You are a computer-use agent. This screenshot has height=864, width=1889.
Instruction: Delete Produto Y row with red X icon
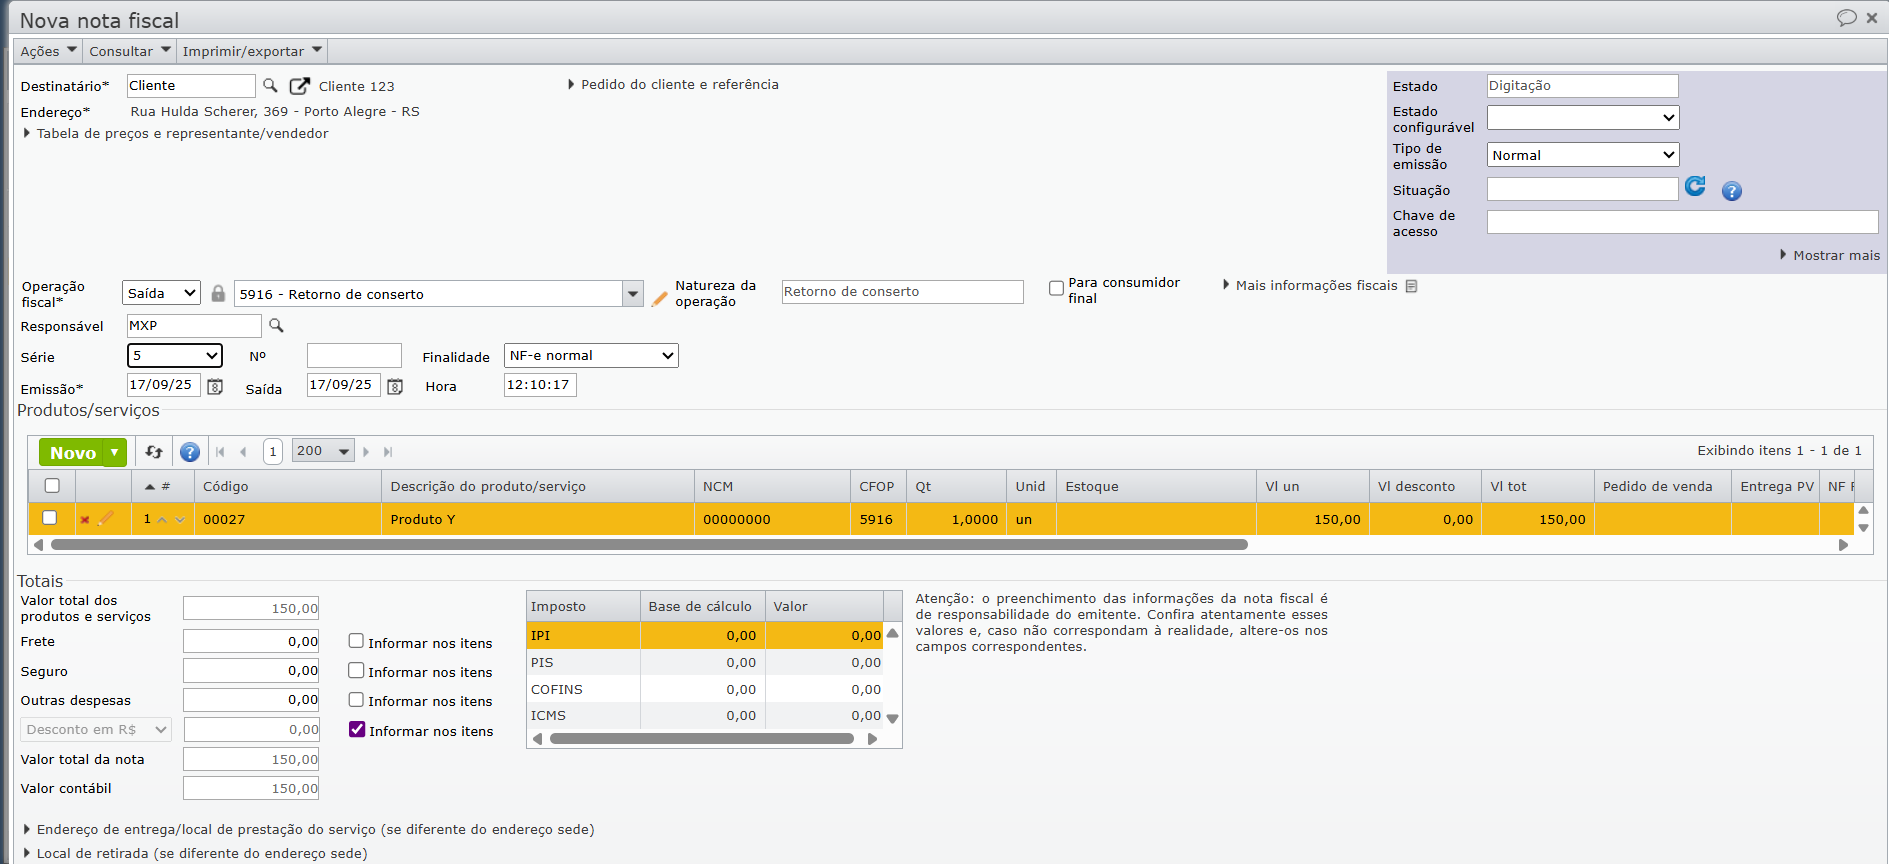coord(85,520)
